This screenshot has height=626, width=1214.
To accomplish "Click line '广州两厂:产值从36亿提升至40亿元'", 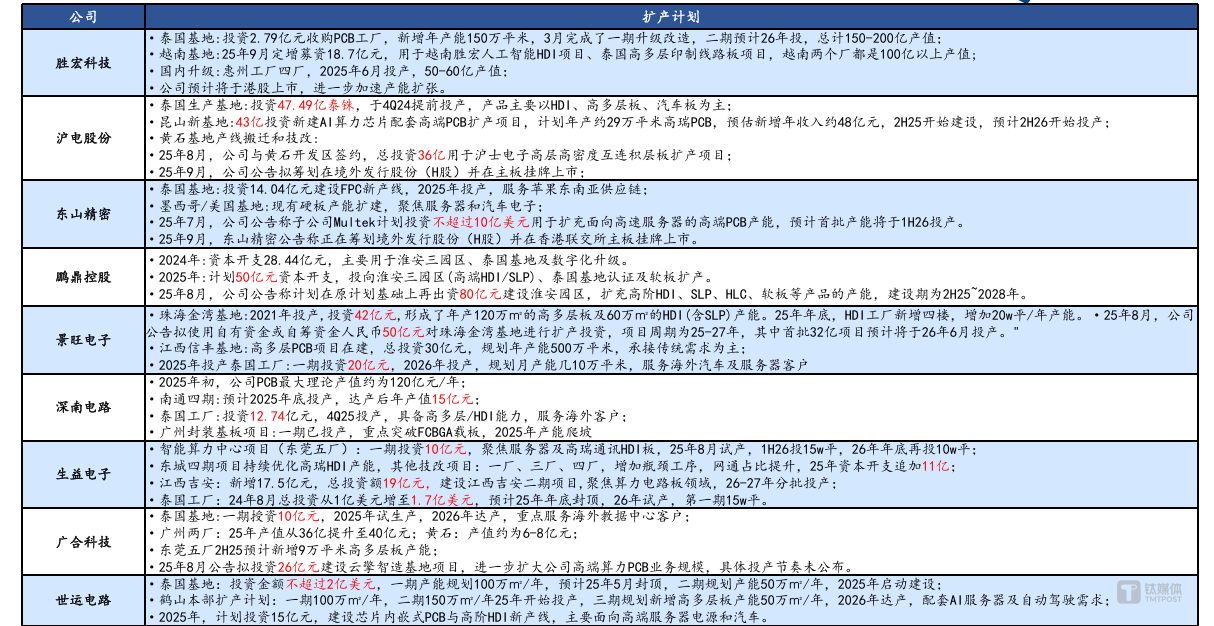I will pos(364,533).
